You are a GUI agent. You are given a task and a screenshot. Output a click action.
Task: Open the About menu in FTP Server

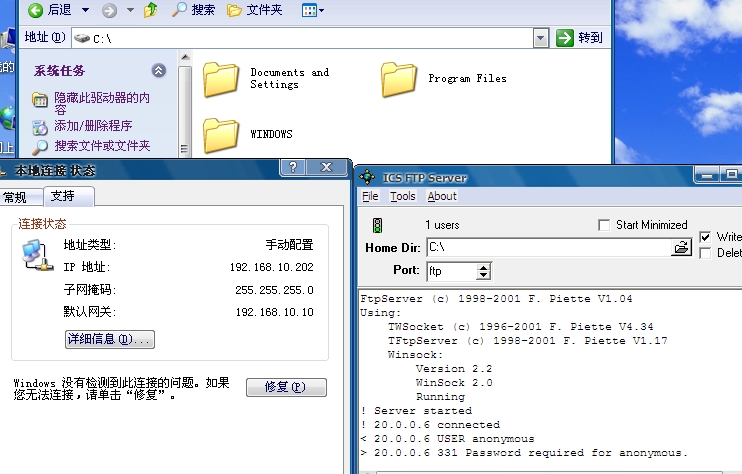(x=442, y=196)
